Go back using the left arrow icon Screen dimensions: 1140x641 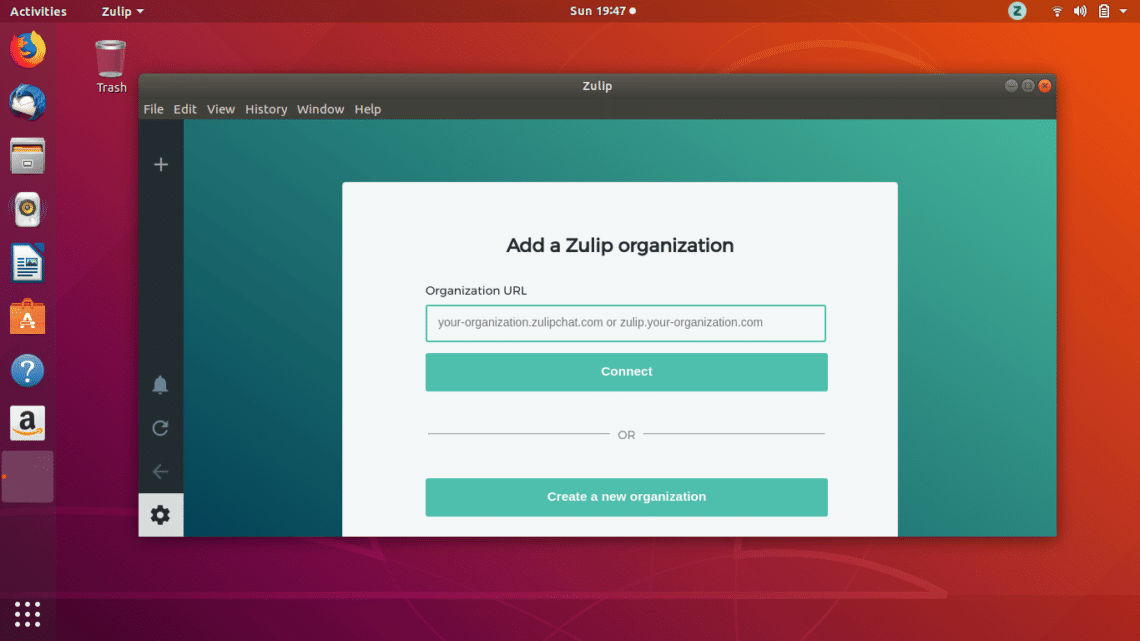[160, 472]
